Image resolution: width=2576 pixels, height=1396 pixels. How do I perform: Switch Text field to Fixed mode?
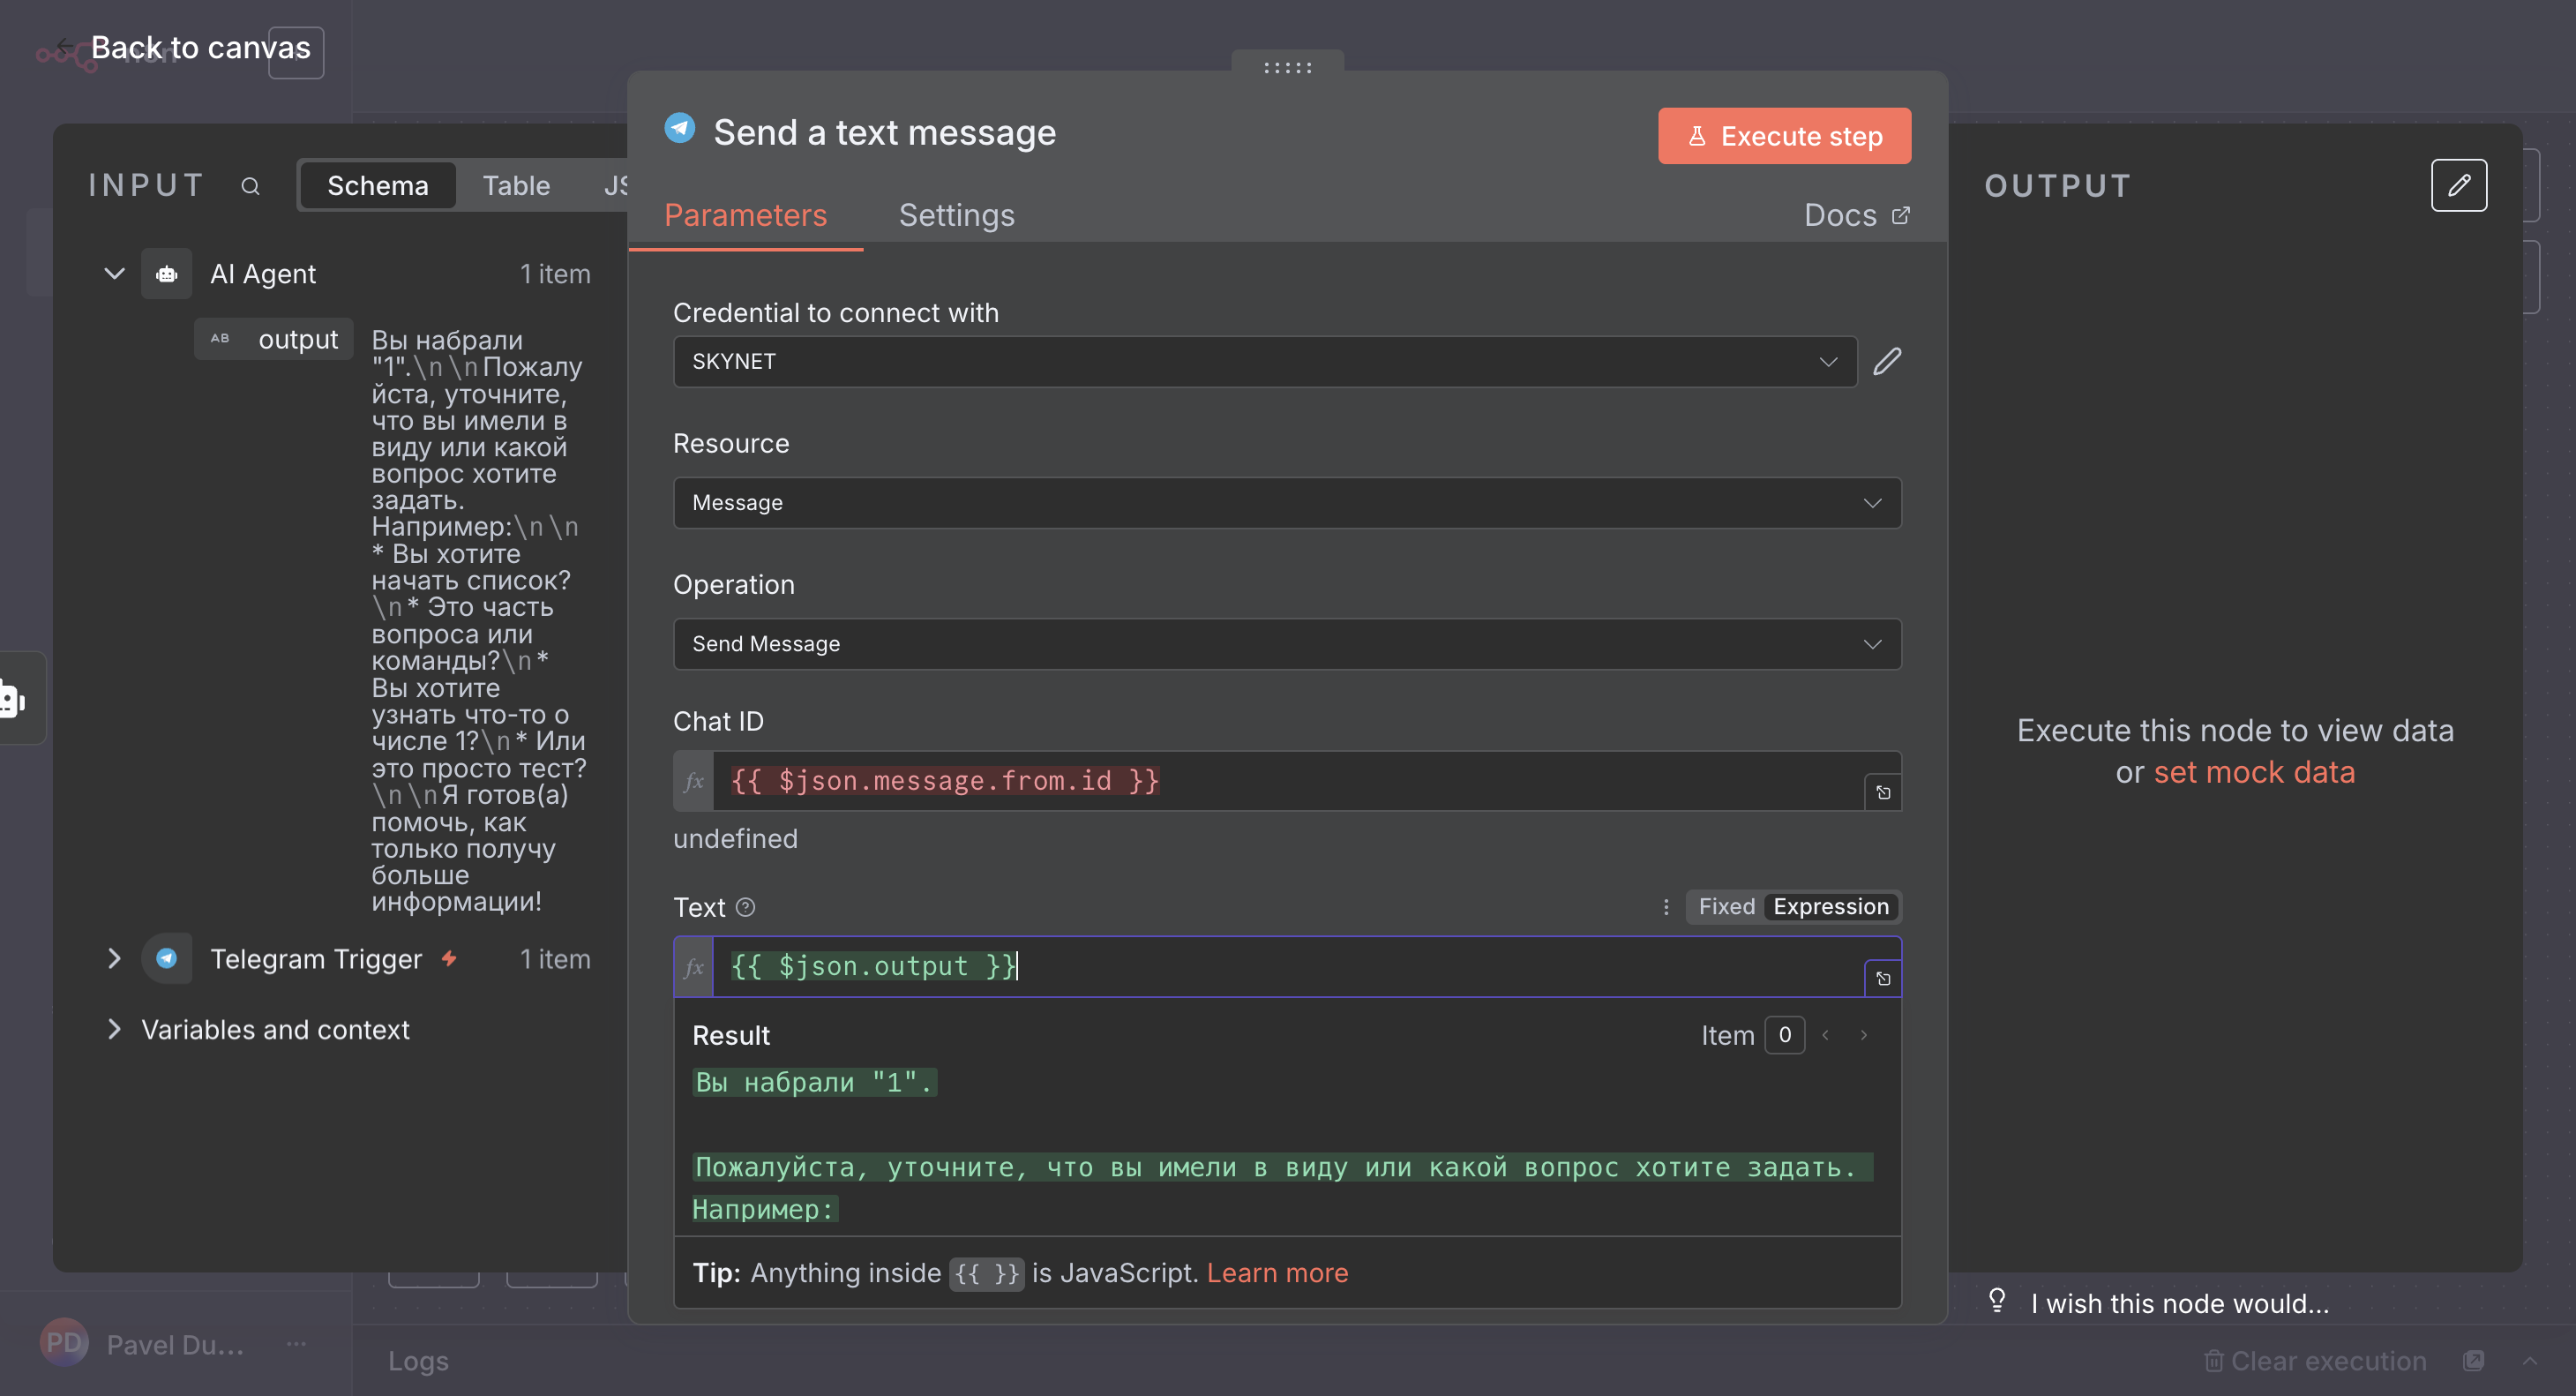[1726, 907]
